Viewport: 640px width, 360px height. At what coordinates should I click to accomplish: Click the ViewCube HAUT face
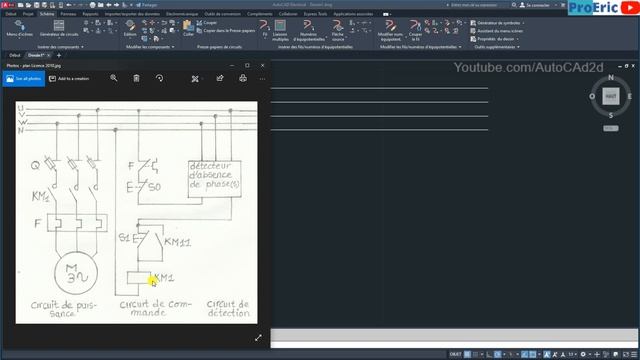[x=611, y=96]
